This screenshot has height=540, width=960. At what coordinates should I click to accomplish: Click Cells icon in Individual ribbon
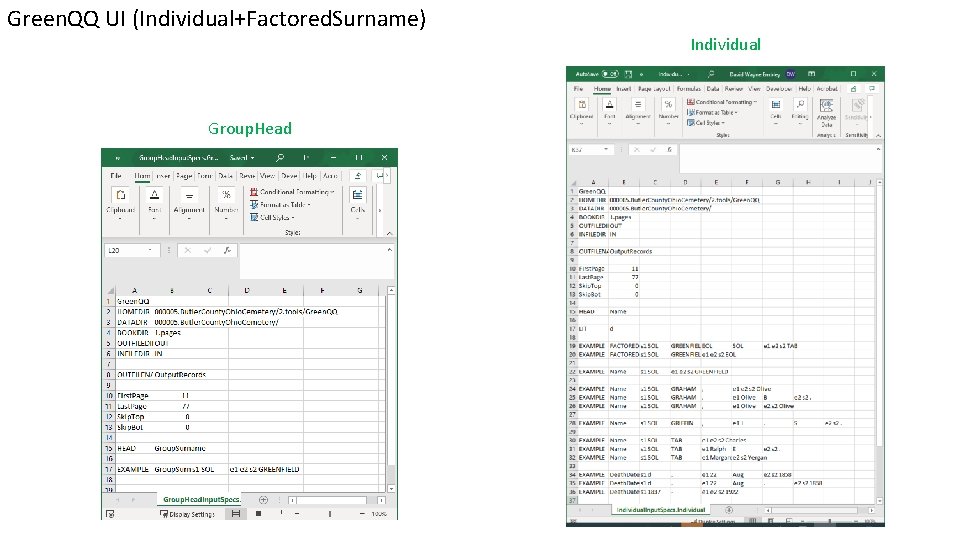776,105
